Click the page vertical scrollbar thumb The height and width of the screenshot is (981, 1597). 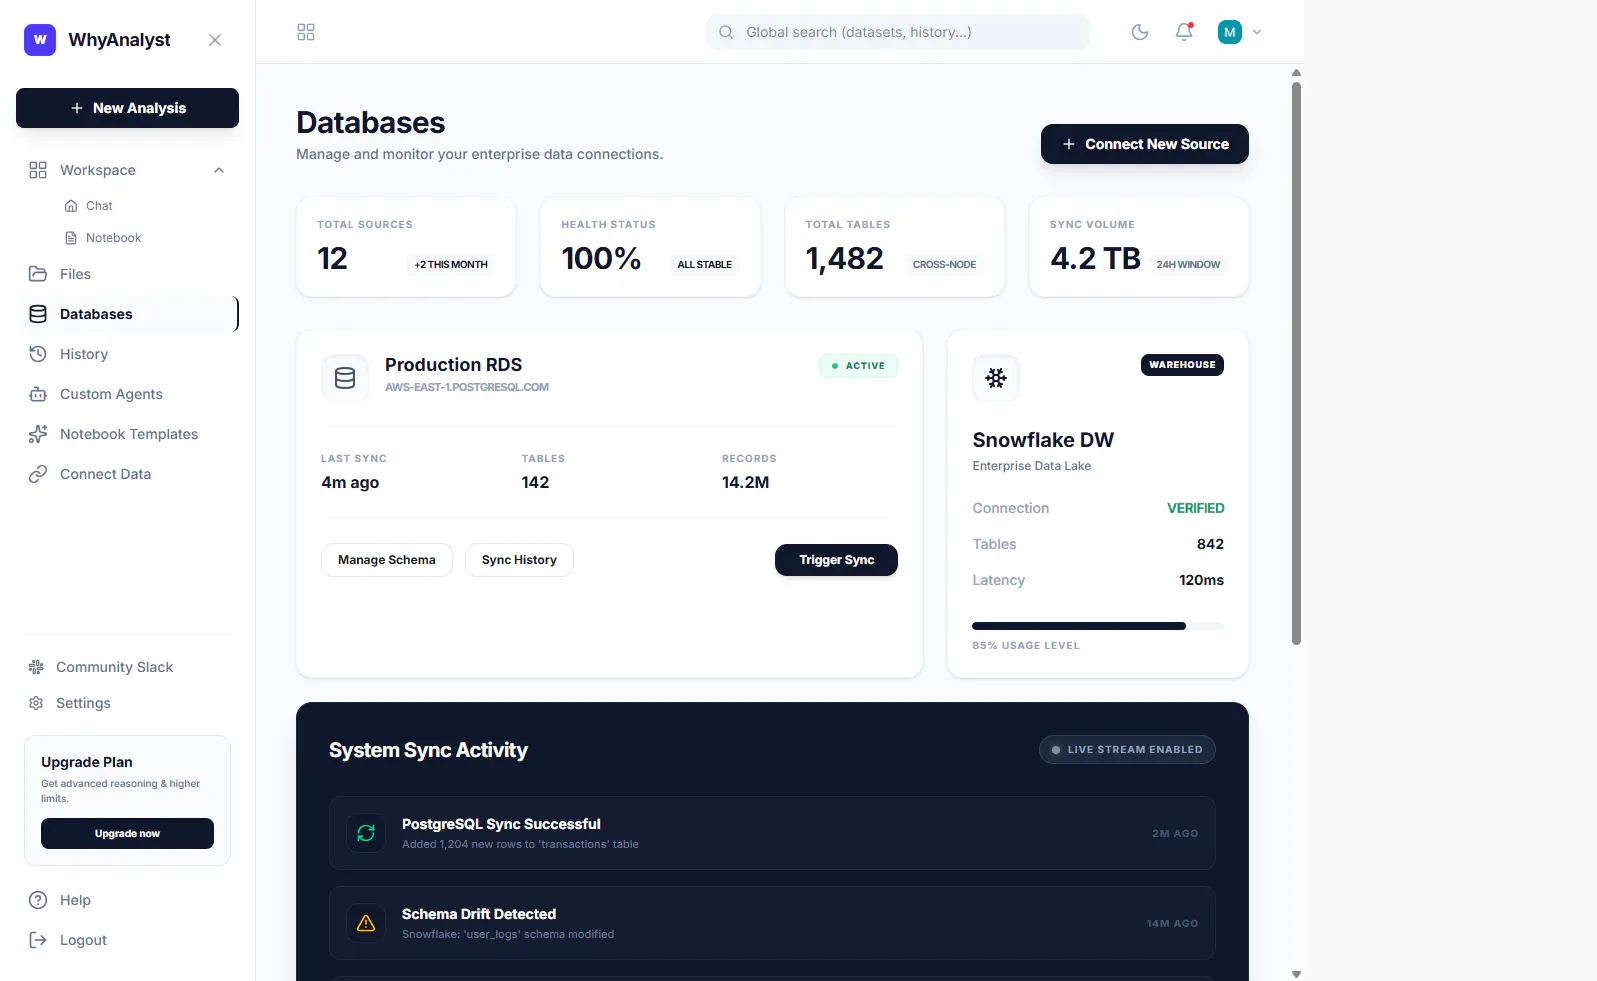(1296, 363)
